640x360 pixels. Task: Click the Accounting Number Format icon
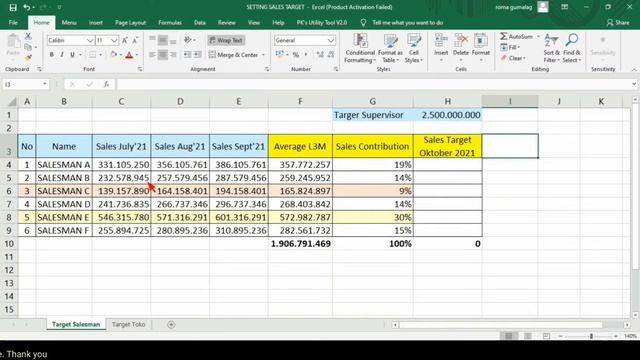pos(280,55)
